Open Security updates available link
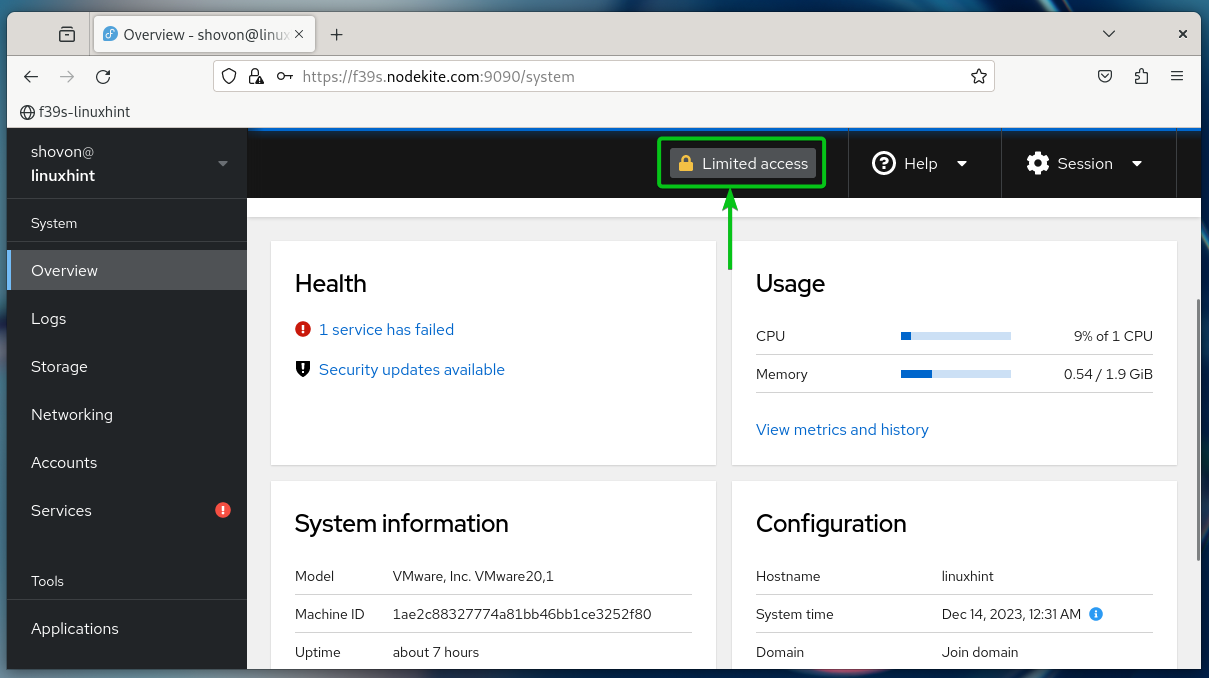This screenshot has width=1209, height=678. click(x=412, y=369)
